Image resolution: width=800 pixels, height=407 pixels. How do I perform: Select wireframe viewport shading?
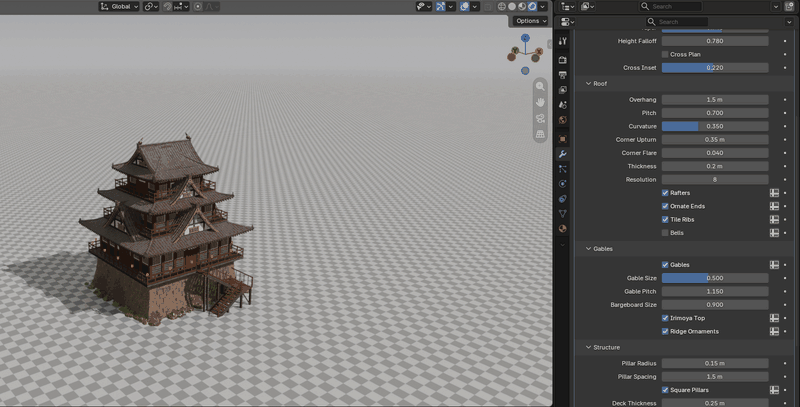coord(502,7)
